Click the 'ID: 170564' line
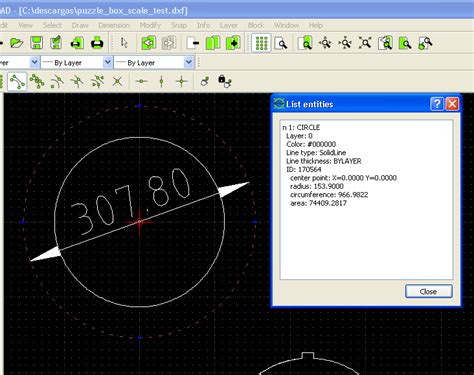Viewport: 474px width, 375px height. [304, 169]
